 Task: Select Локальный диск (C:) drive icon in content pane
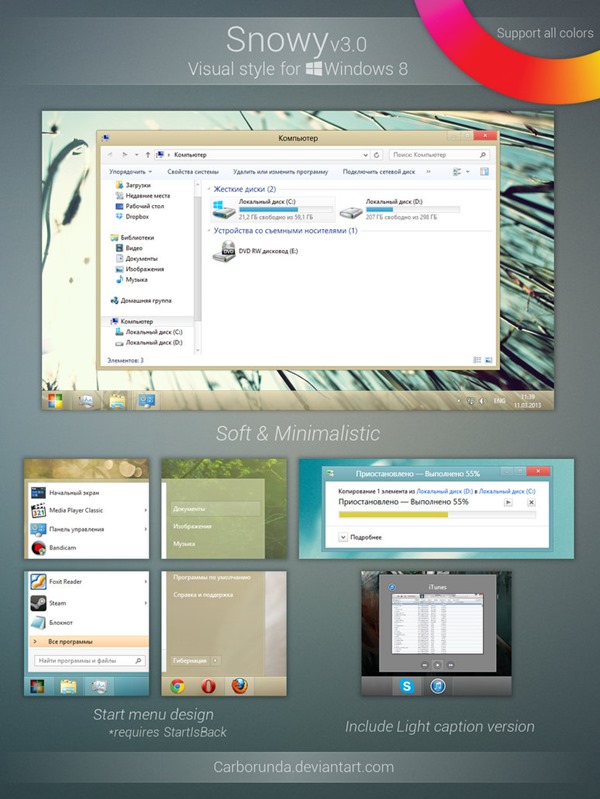(223, 210)
